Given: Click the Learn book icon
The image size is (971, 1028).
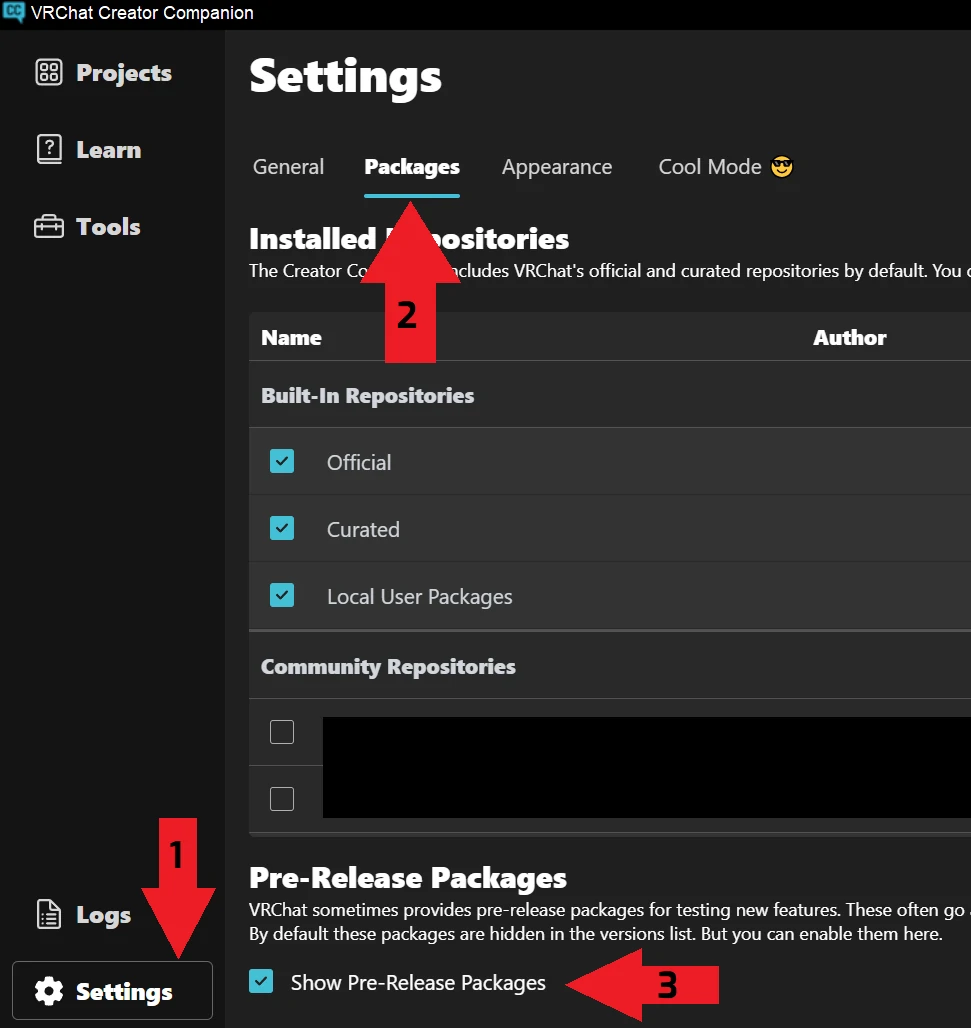Looking at the screenshot, I should (49, 149).
